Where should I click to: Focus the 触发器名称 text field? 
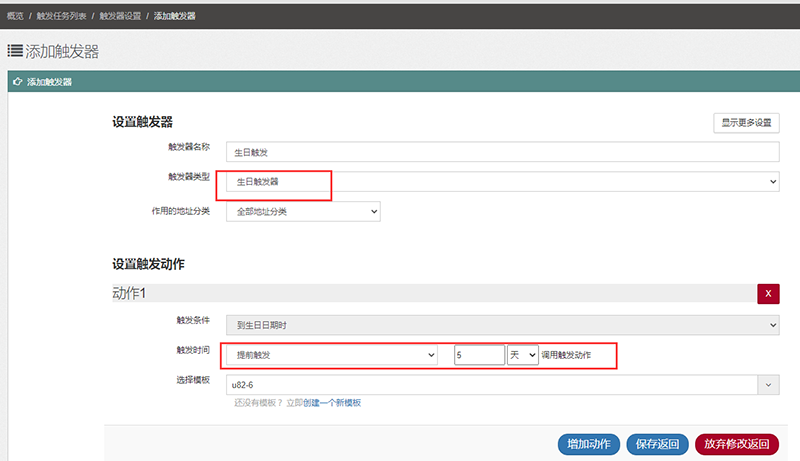tap(501, 152)
